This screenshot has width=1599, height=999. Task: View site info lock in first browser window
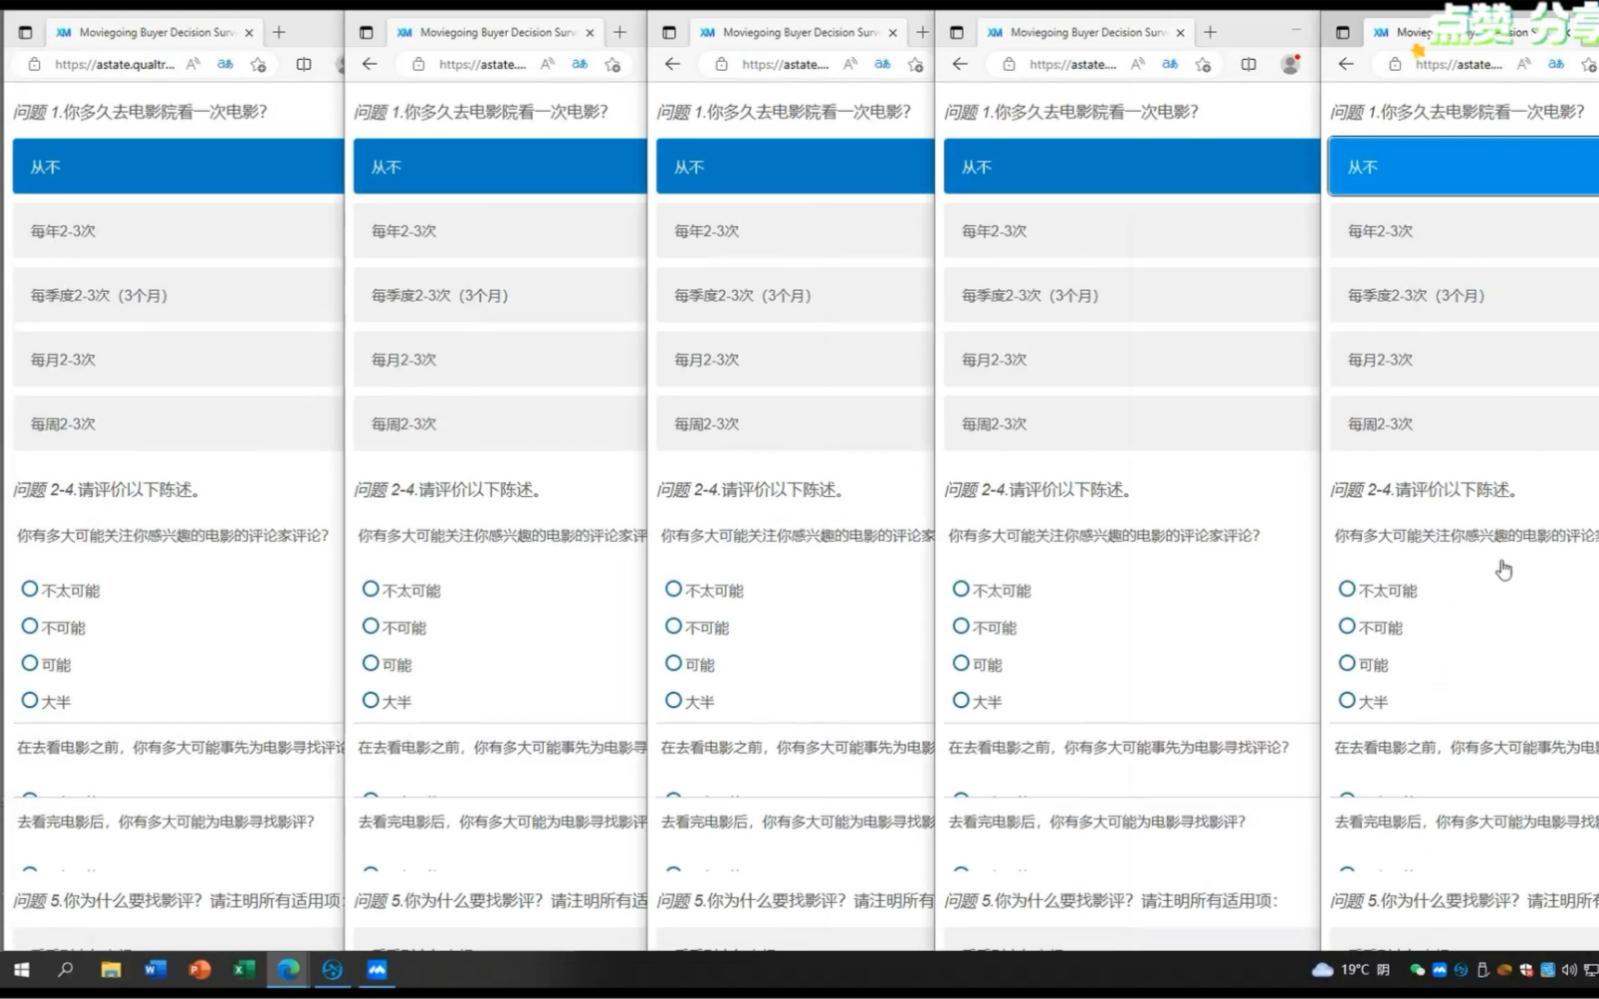pyautogui.click(x=34, y=64)
